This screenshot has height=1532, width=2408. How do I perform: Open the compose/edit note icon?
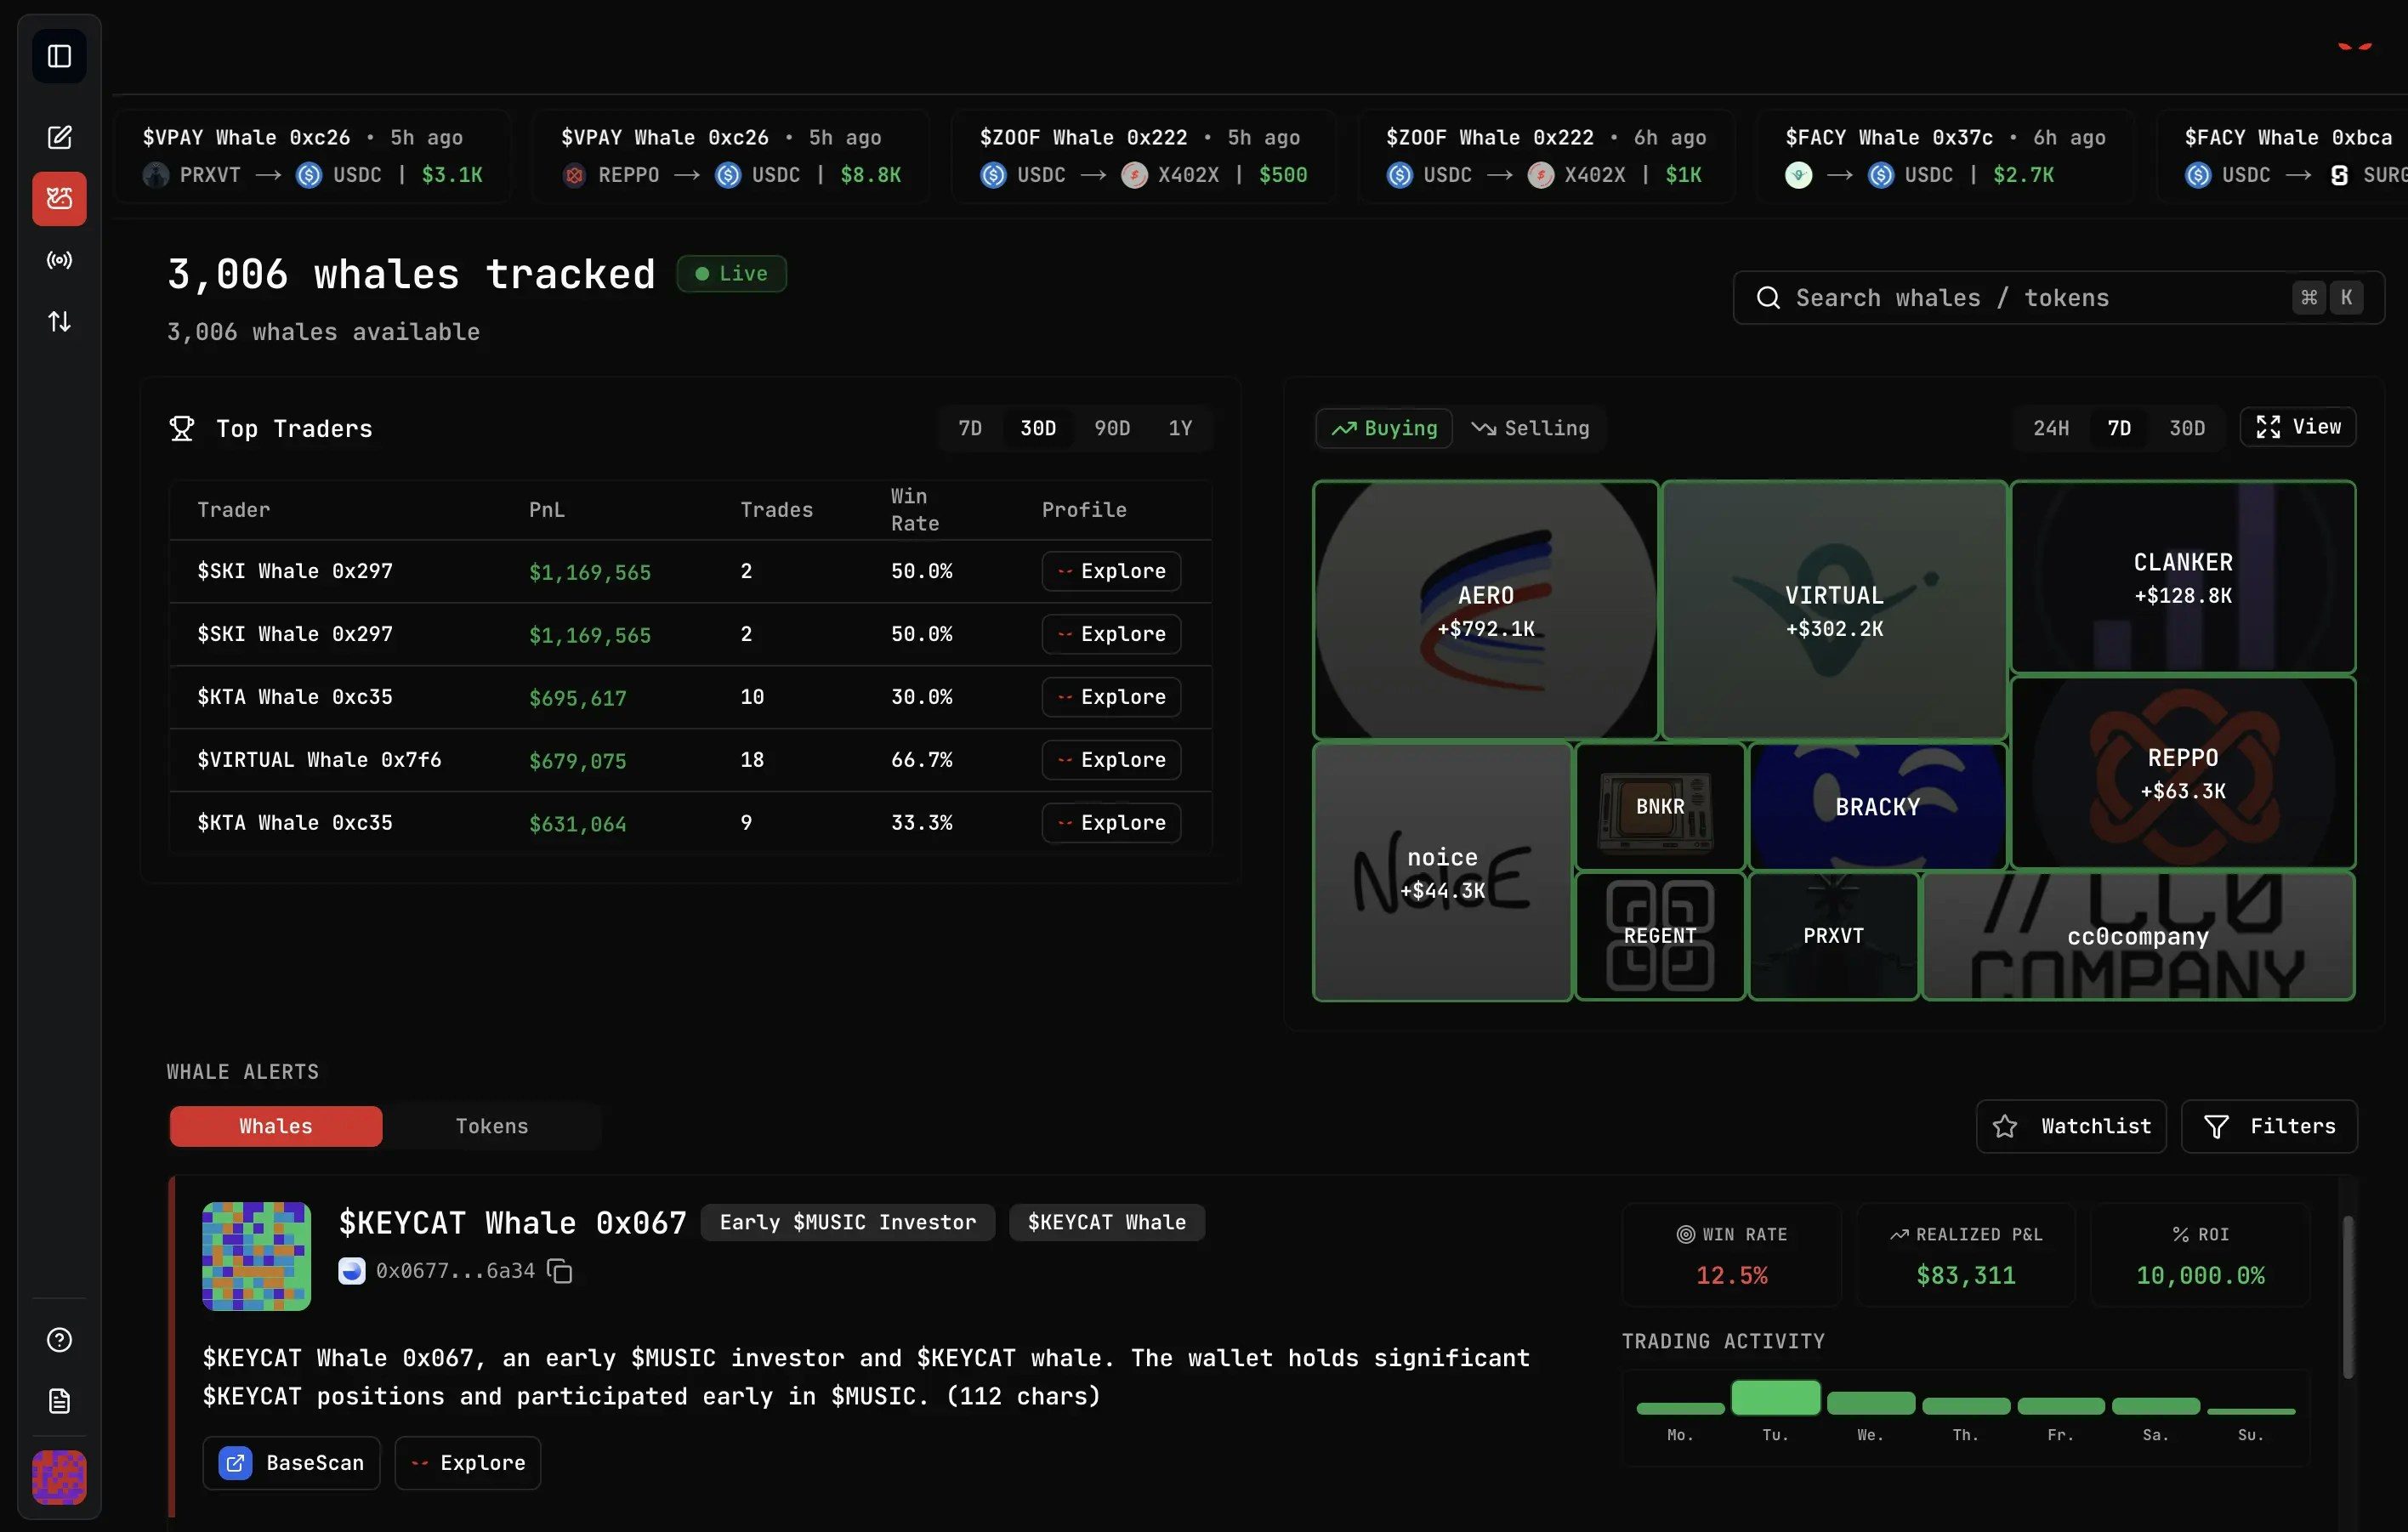click(x=59, y=137)
